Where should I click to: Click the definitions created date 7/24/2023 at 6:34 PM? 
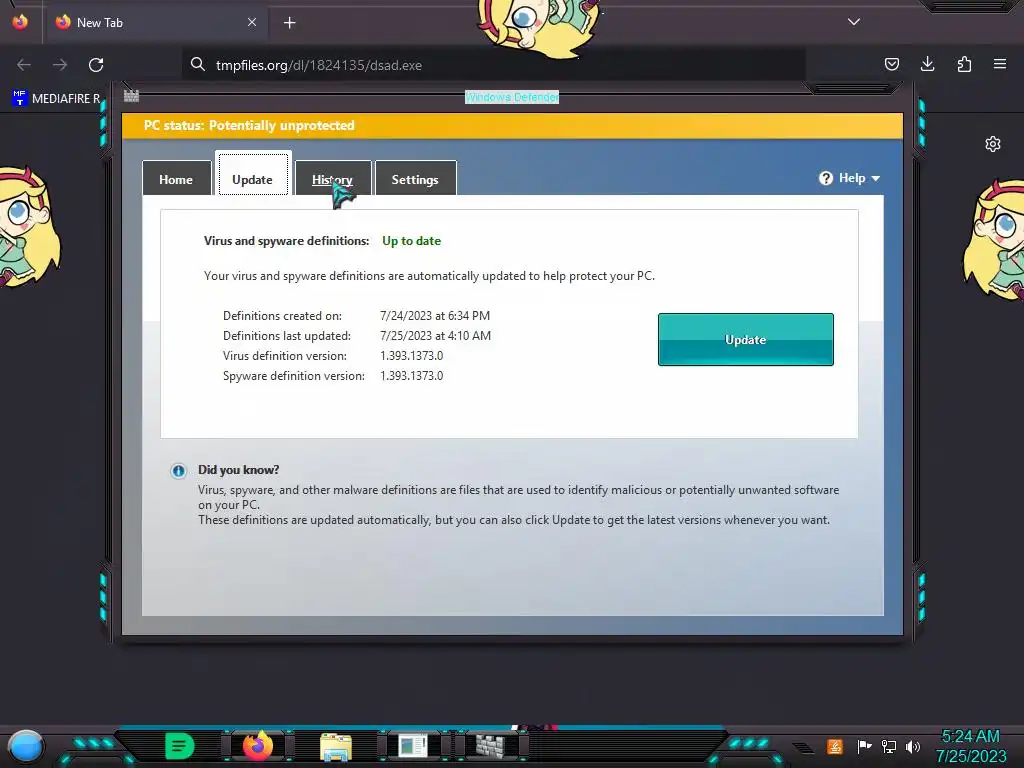435,315
